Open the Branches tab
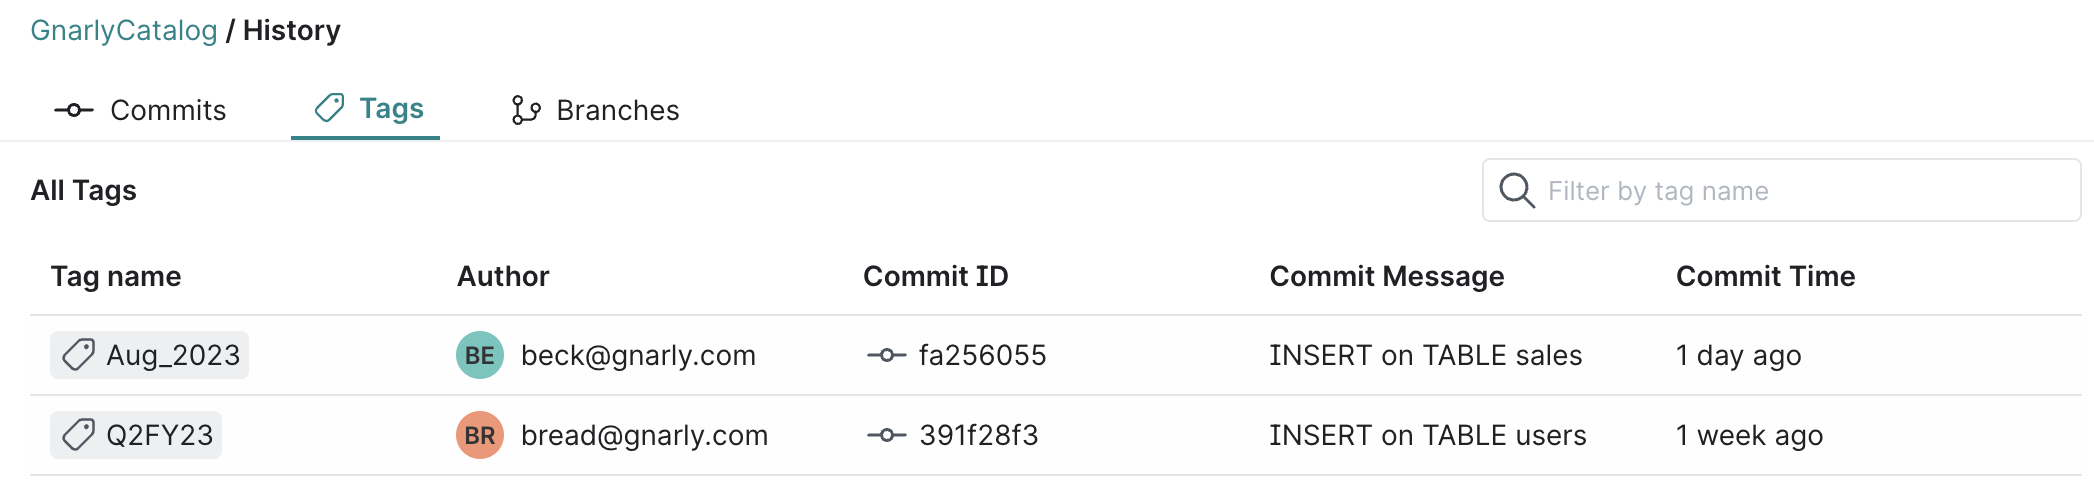Viewport: 2094px width, 490px height. tap(617, 110)
